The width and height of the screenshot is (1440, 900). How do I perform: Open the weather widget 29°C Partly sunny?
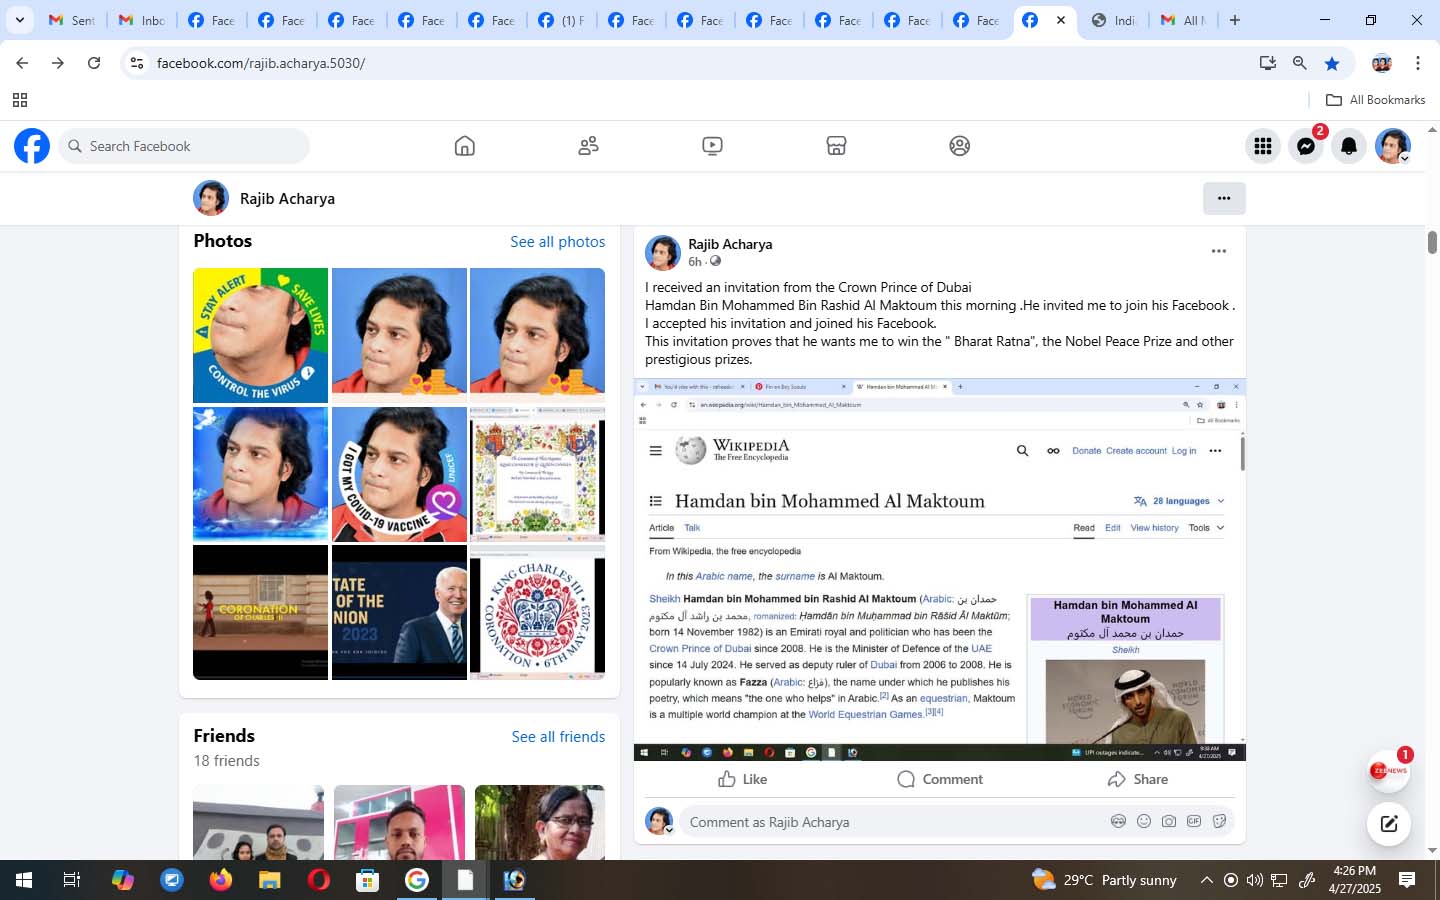click(x=1104, y=880)
